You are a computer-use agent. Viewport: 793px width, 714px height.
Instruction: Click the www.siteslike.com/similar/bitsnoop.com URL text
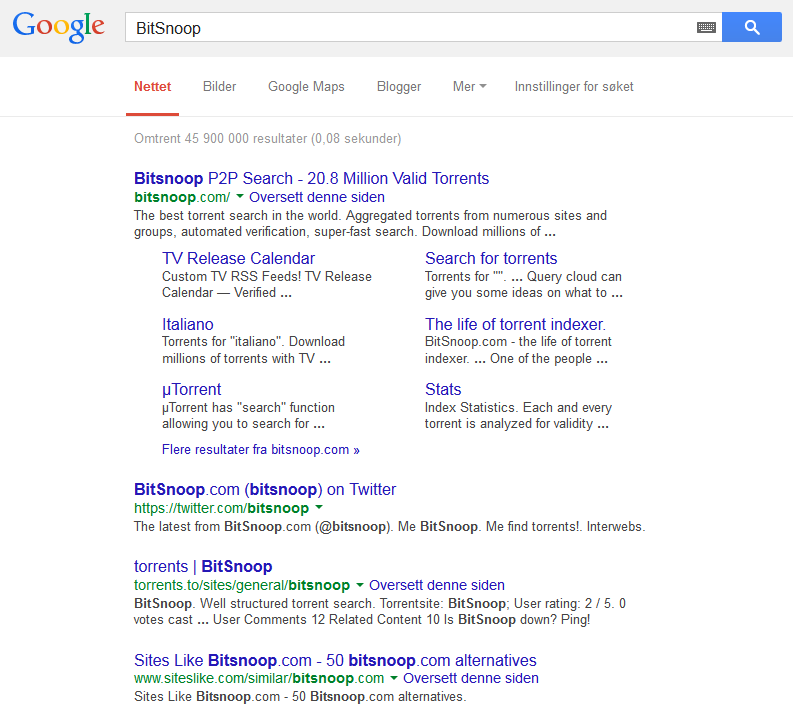[x=259, y=678]
